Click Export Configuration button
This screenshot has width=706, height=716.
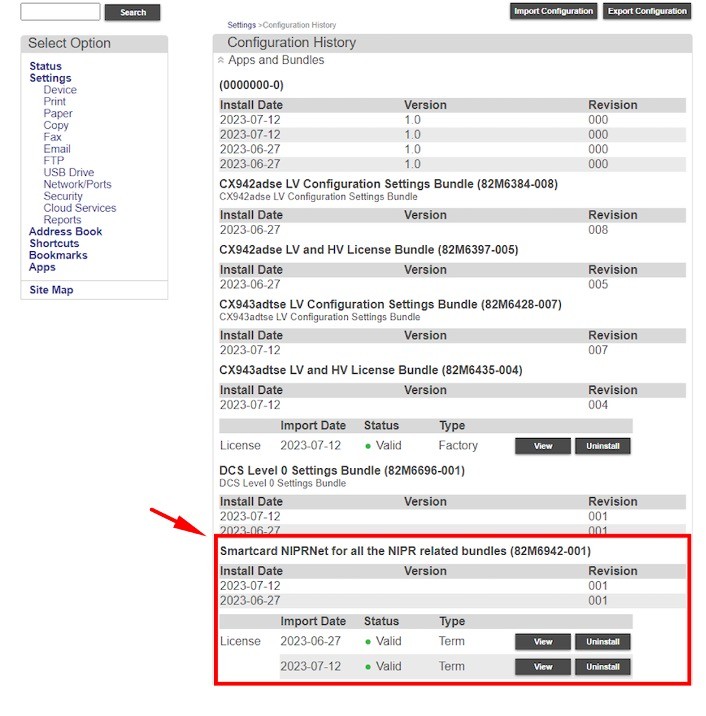[x=647, y=11]
